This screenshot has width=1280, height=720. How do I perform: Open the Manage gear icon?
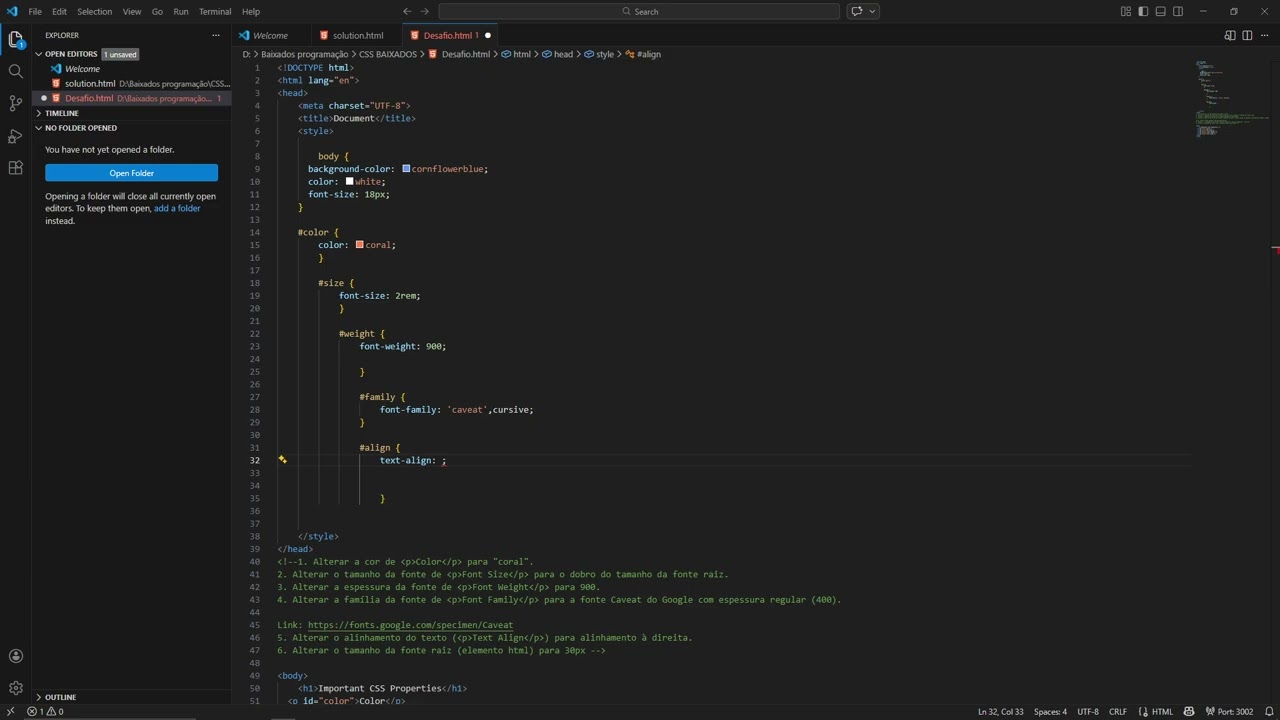pos(15,688)
